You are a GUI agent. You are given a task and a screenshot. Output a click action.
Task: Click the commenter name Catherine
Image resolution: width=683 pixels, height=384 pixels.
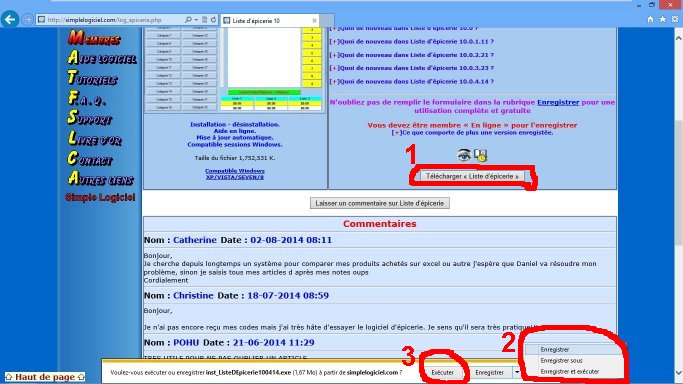[195, 240]
